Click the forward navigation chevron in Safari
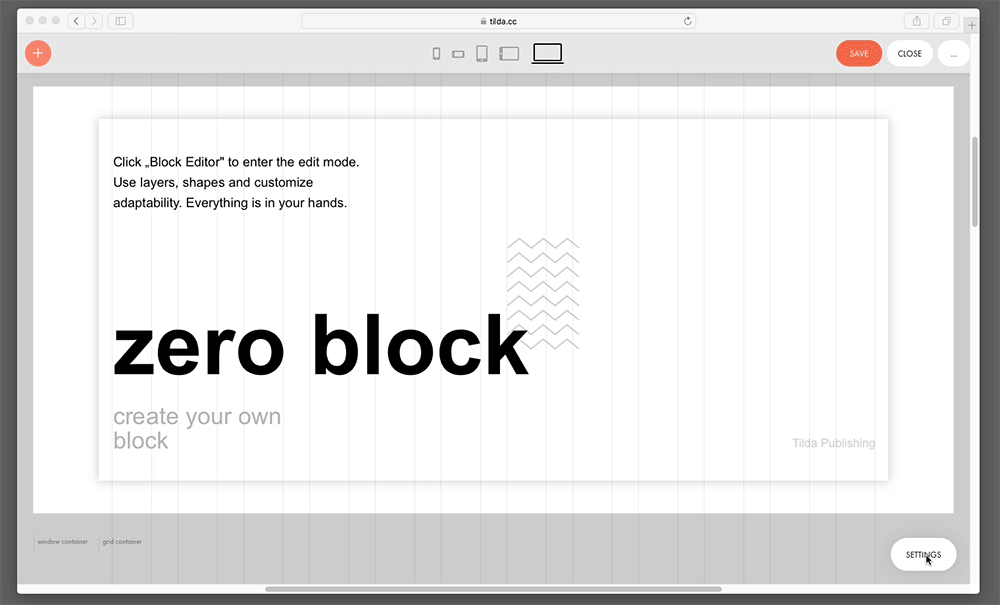The image size is (1000, 605). [95, 20]
